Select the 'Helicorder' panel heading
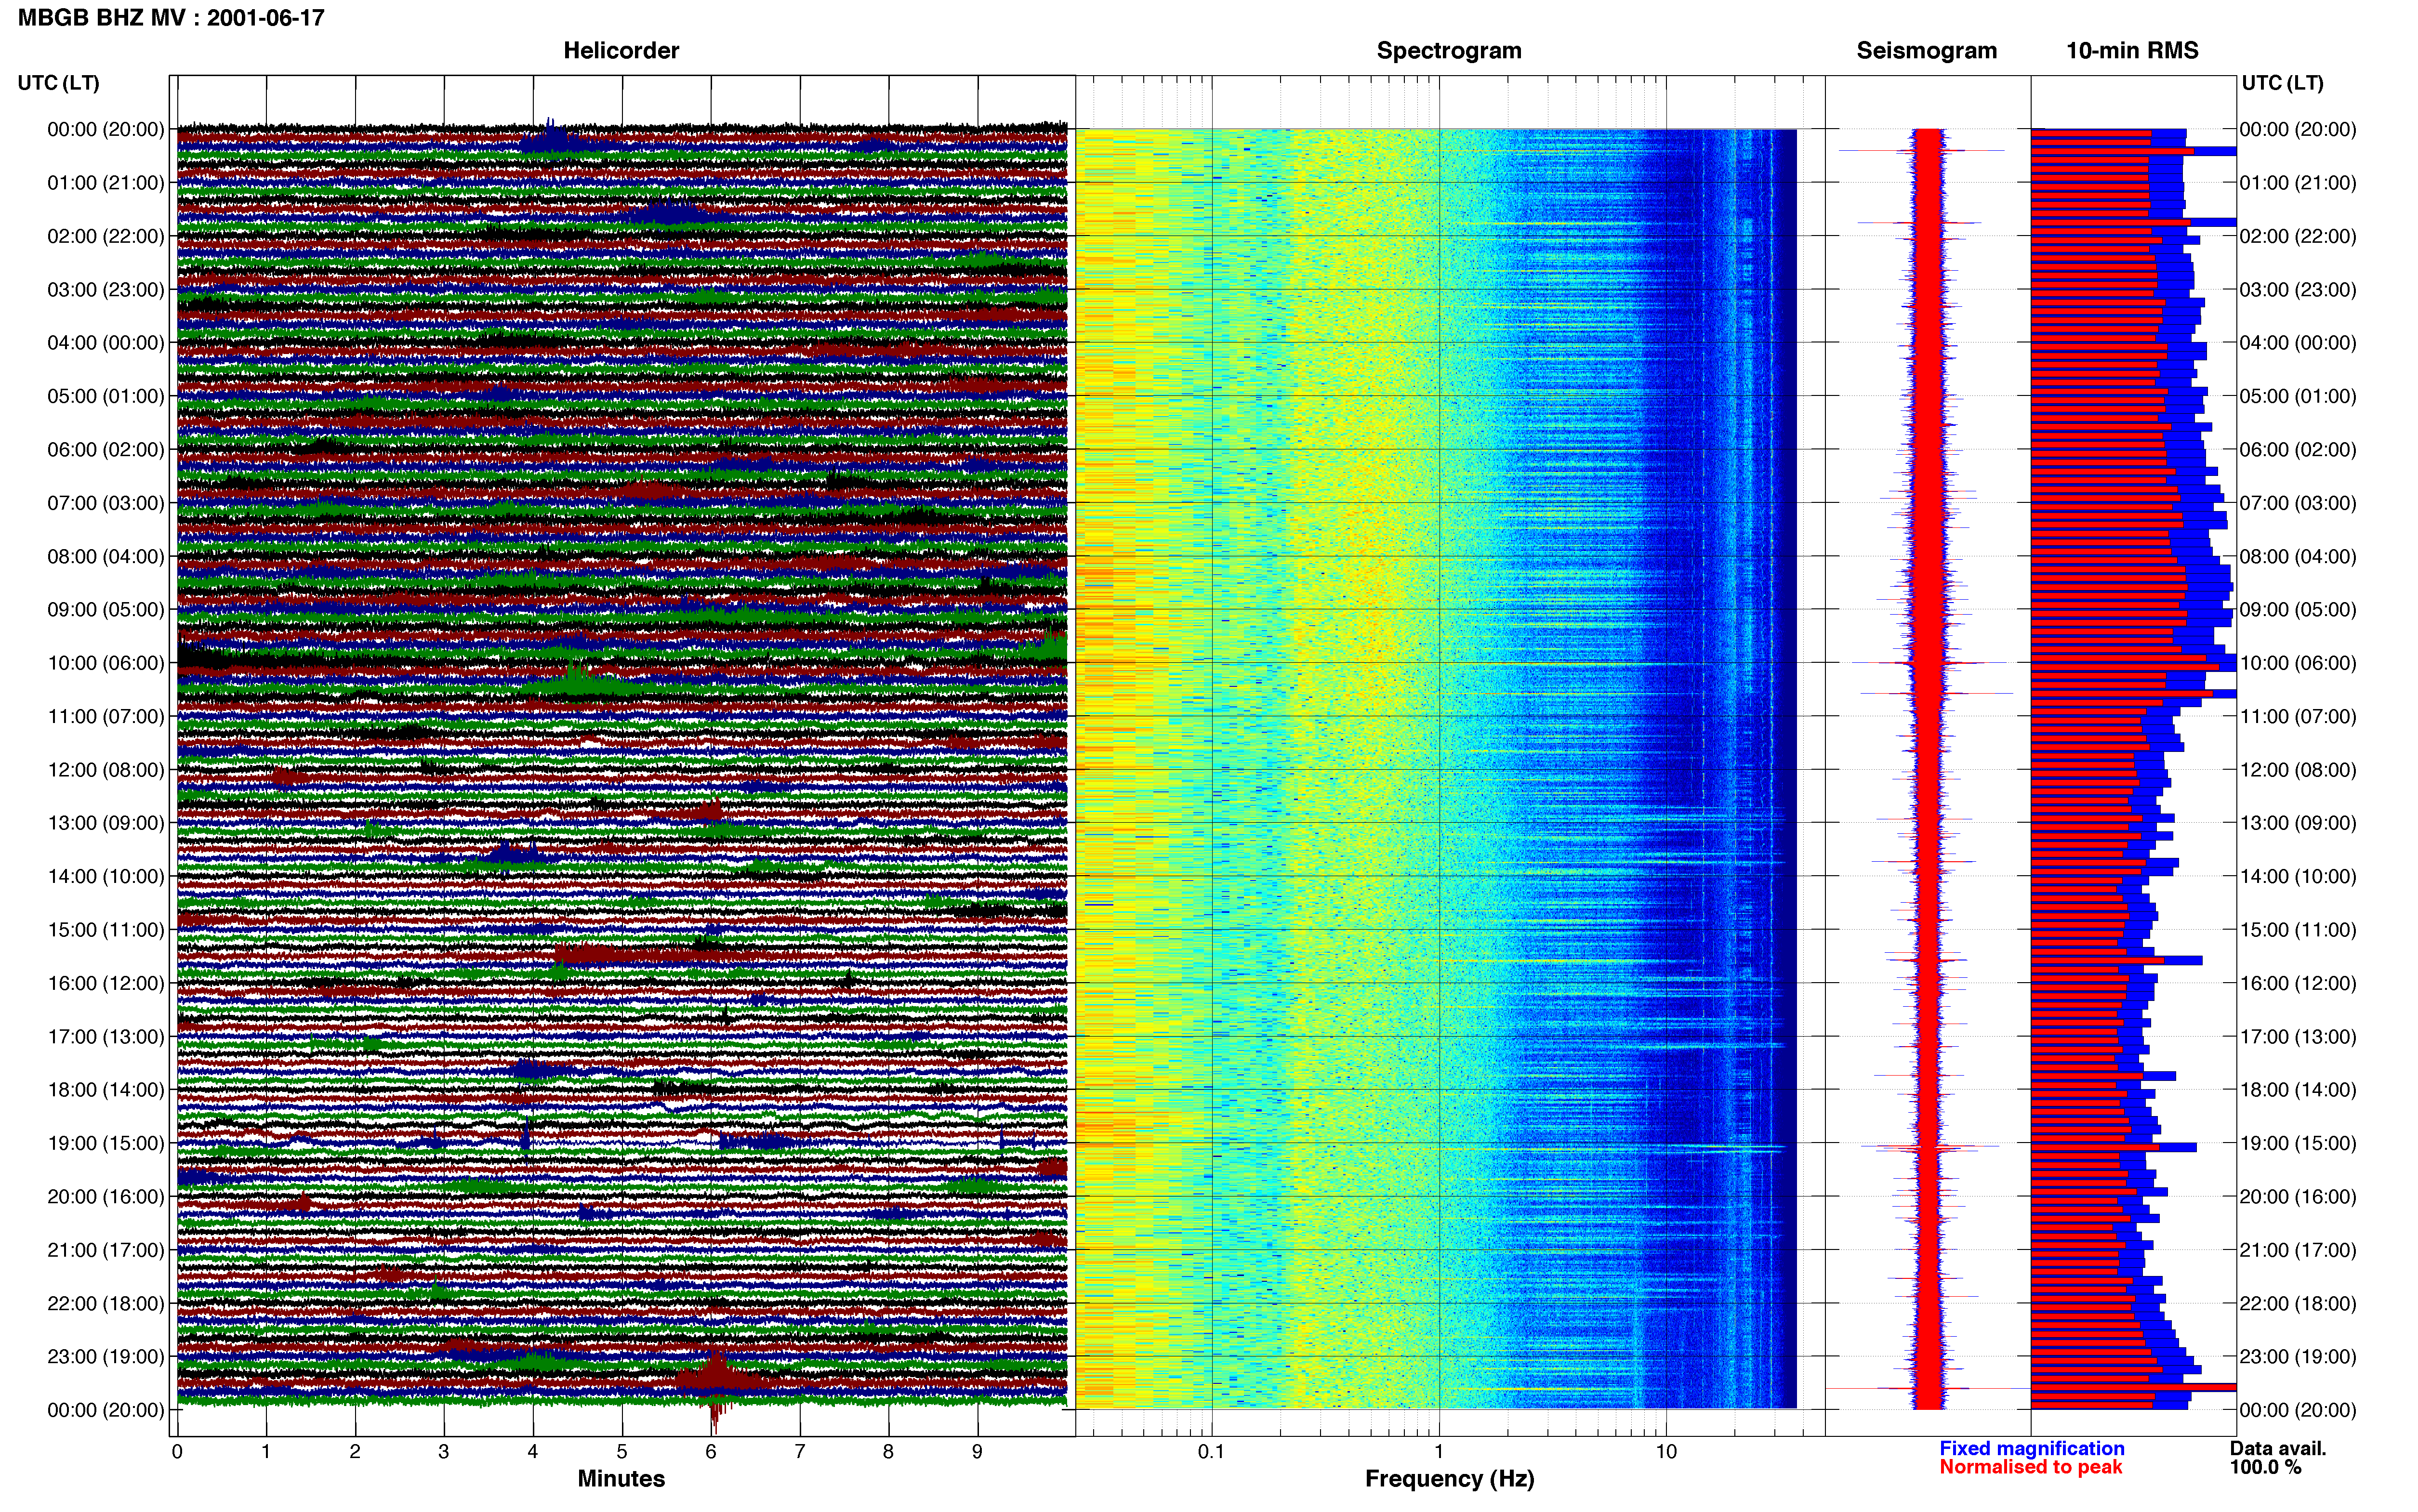 [x=621, y=51]
